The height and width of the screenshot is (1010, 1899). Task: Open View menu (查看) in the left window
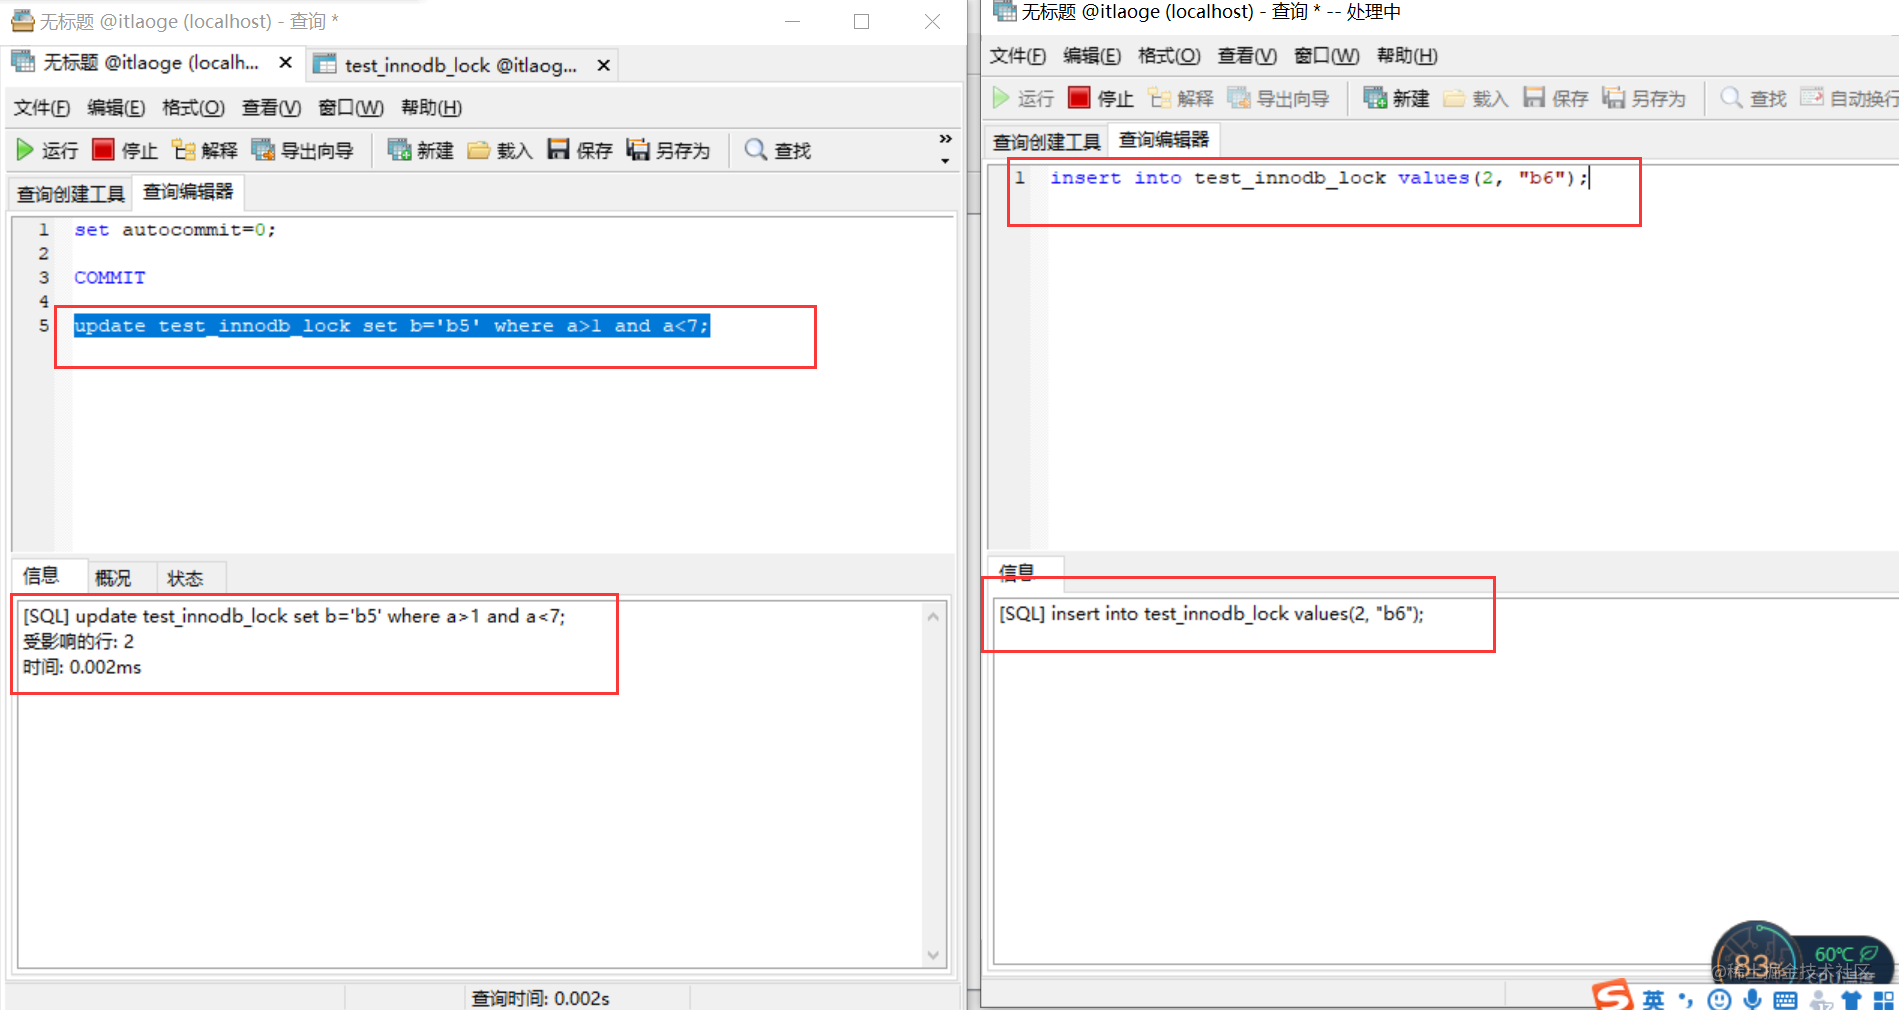click(271, 107)
